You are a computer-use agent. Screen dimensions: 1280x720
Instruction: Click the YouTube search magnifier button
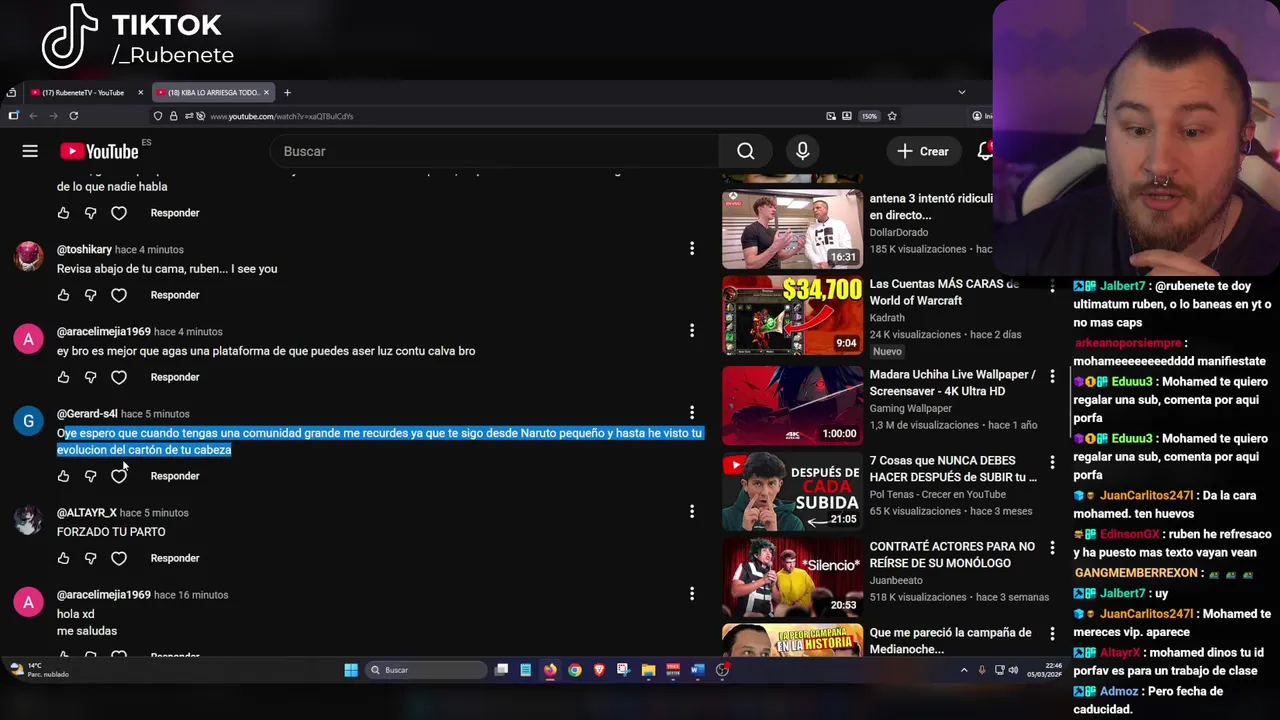click(745, 151)
